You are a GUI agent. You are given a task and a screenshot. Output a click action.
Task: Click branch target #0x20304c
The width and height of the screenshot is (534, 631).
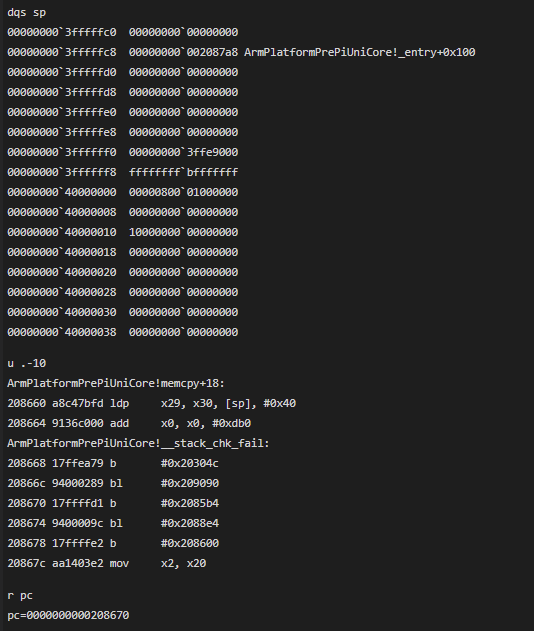tap(190, 464)
